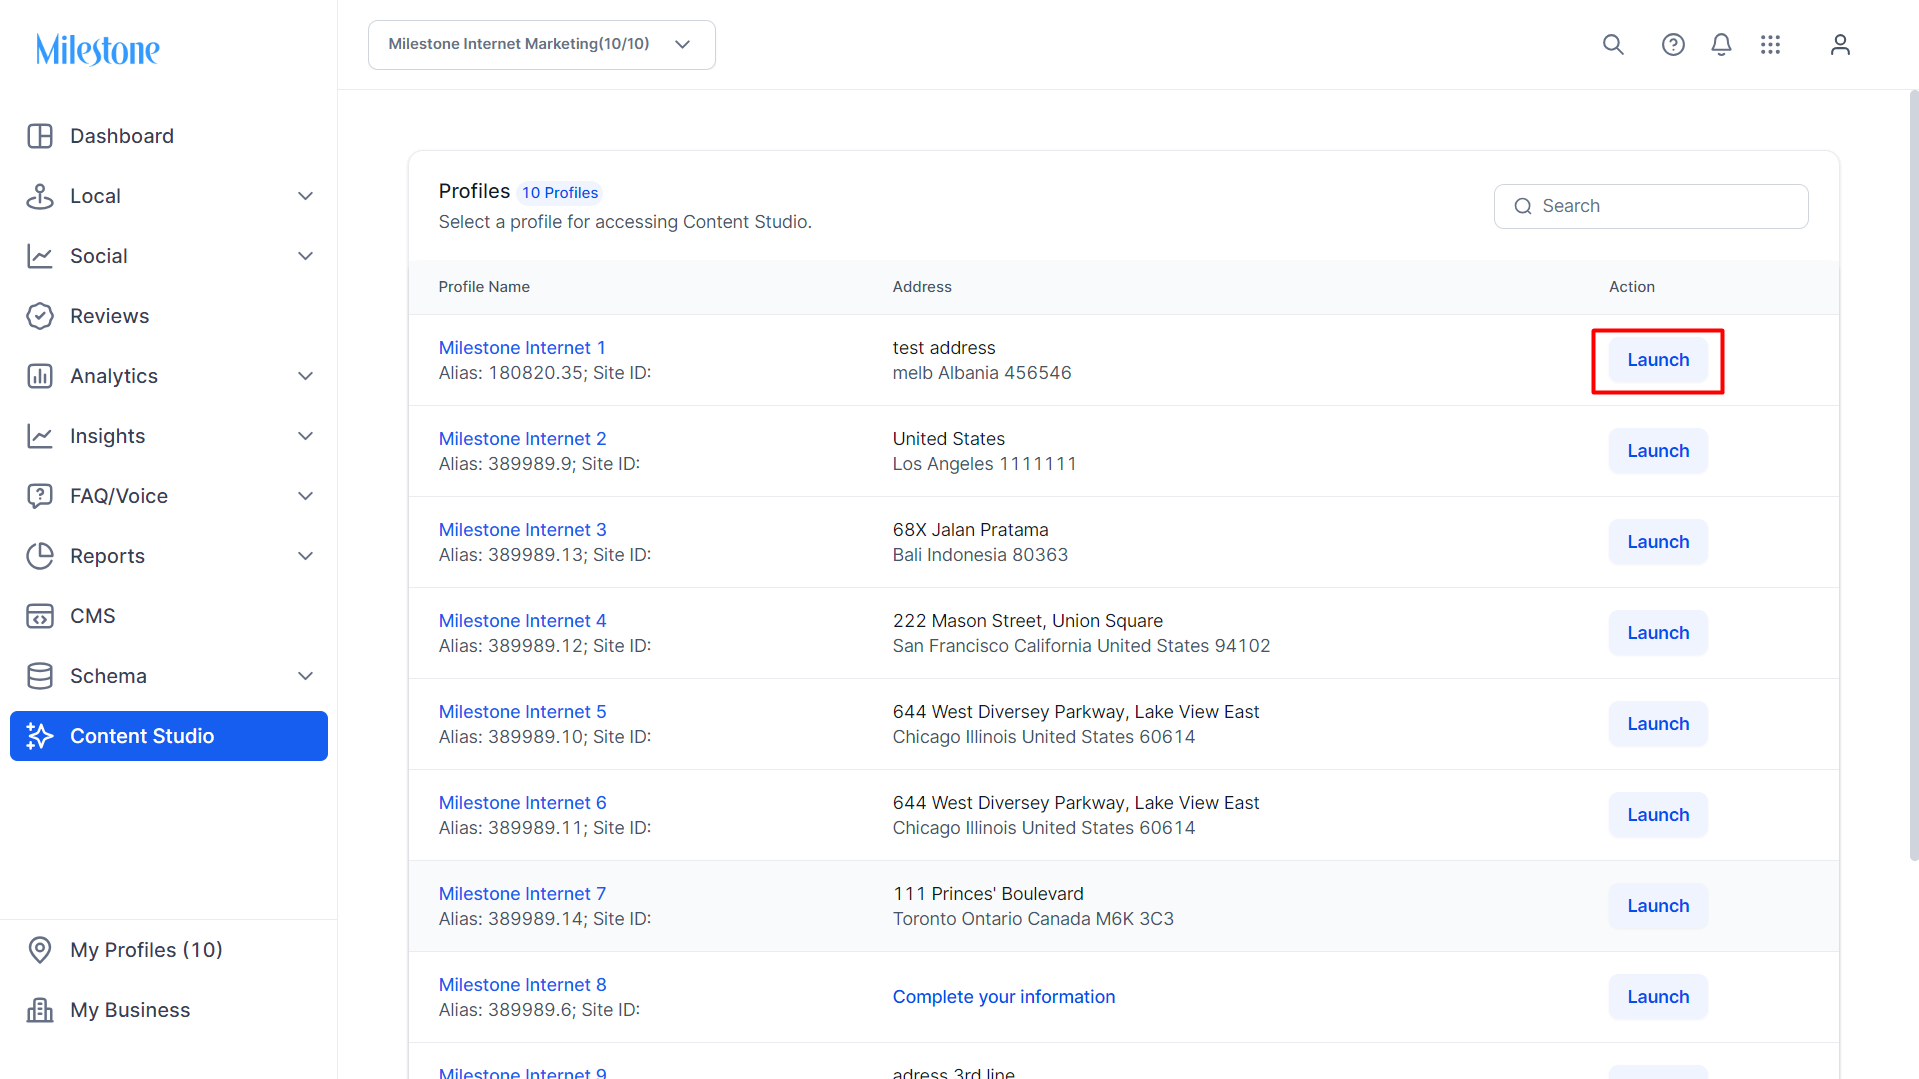The height and width of the screenshot is (1079, 1919).
Task: Click the Action column header
Action: tap(1632, 287)
